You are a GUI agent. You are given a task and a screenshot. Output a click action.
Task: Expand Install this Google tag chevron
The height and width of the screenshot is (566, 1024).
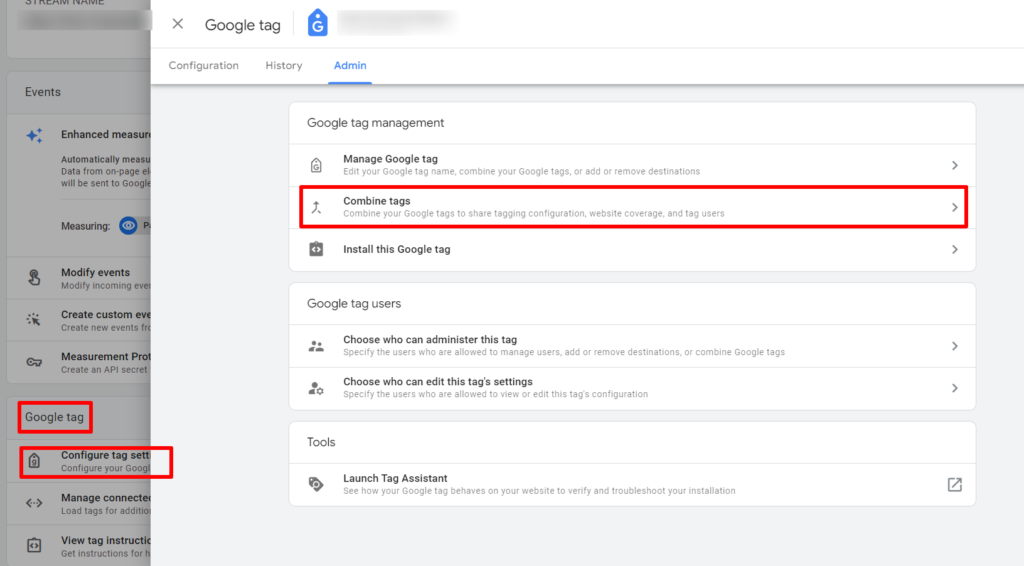955,249
